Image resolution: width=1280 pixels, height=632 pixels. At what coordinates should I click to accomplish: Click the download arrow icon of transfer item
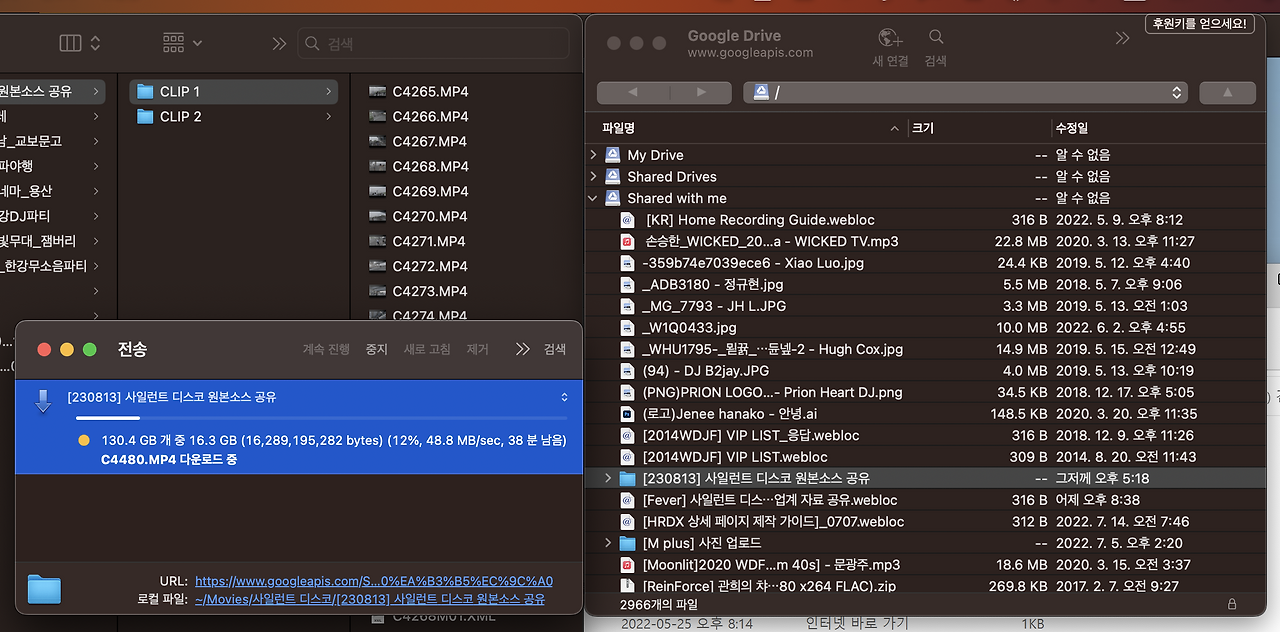coord(42,401)
